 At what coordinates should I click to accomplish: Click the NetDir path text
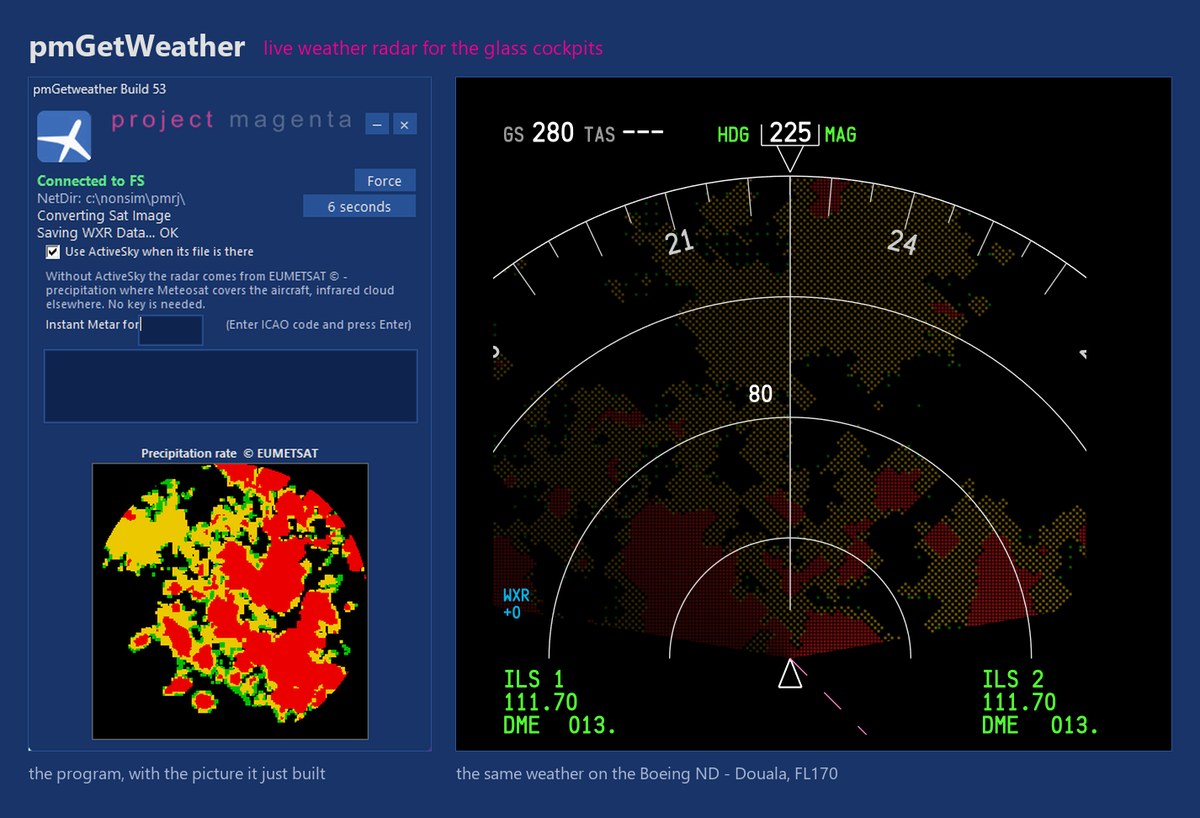point(111,198)
